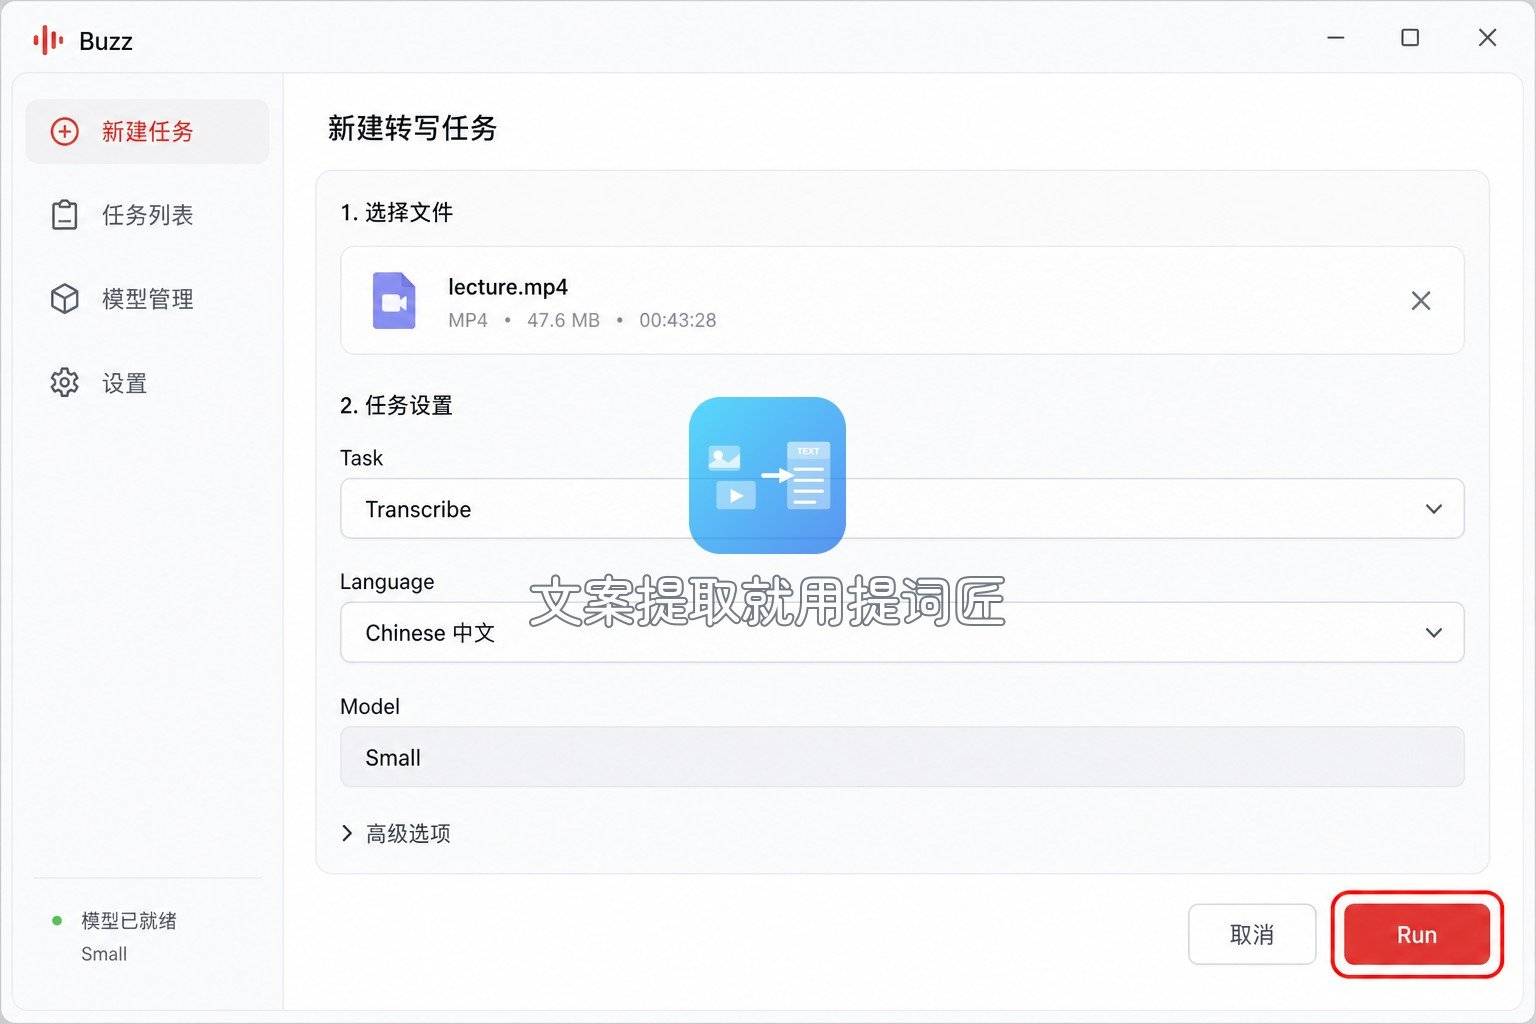The image size is (1536, 1024).
Task: Click the chevron arrow of the Language dropdown
Action: 1433,633
